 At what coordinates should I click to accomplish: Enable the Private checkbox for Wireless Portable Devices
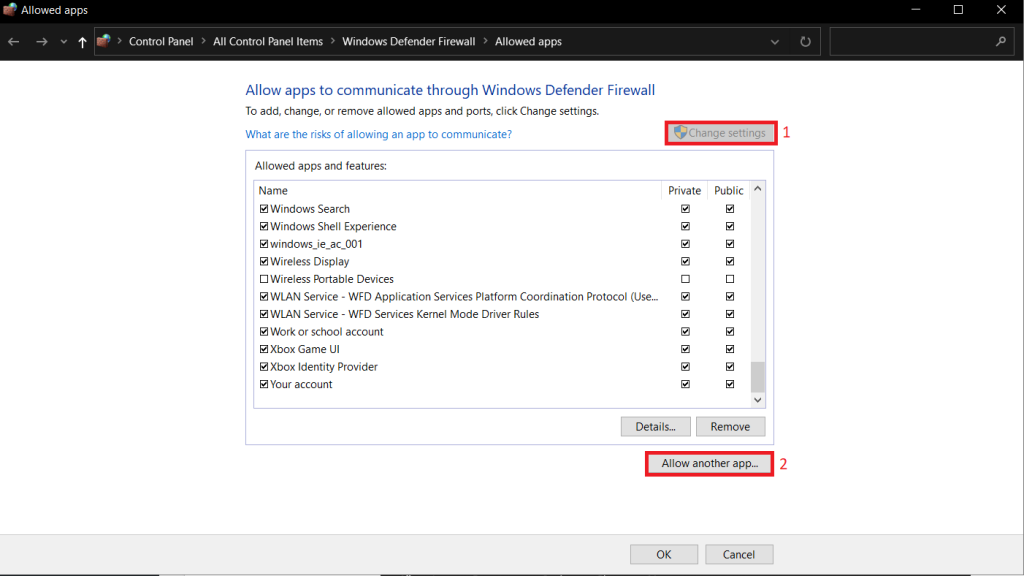[x=685, y=278]
